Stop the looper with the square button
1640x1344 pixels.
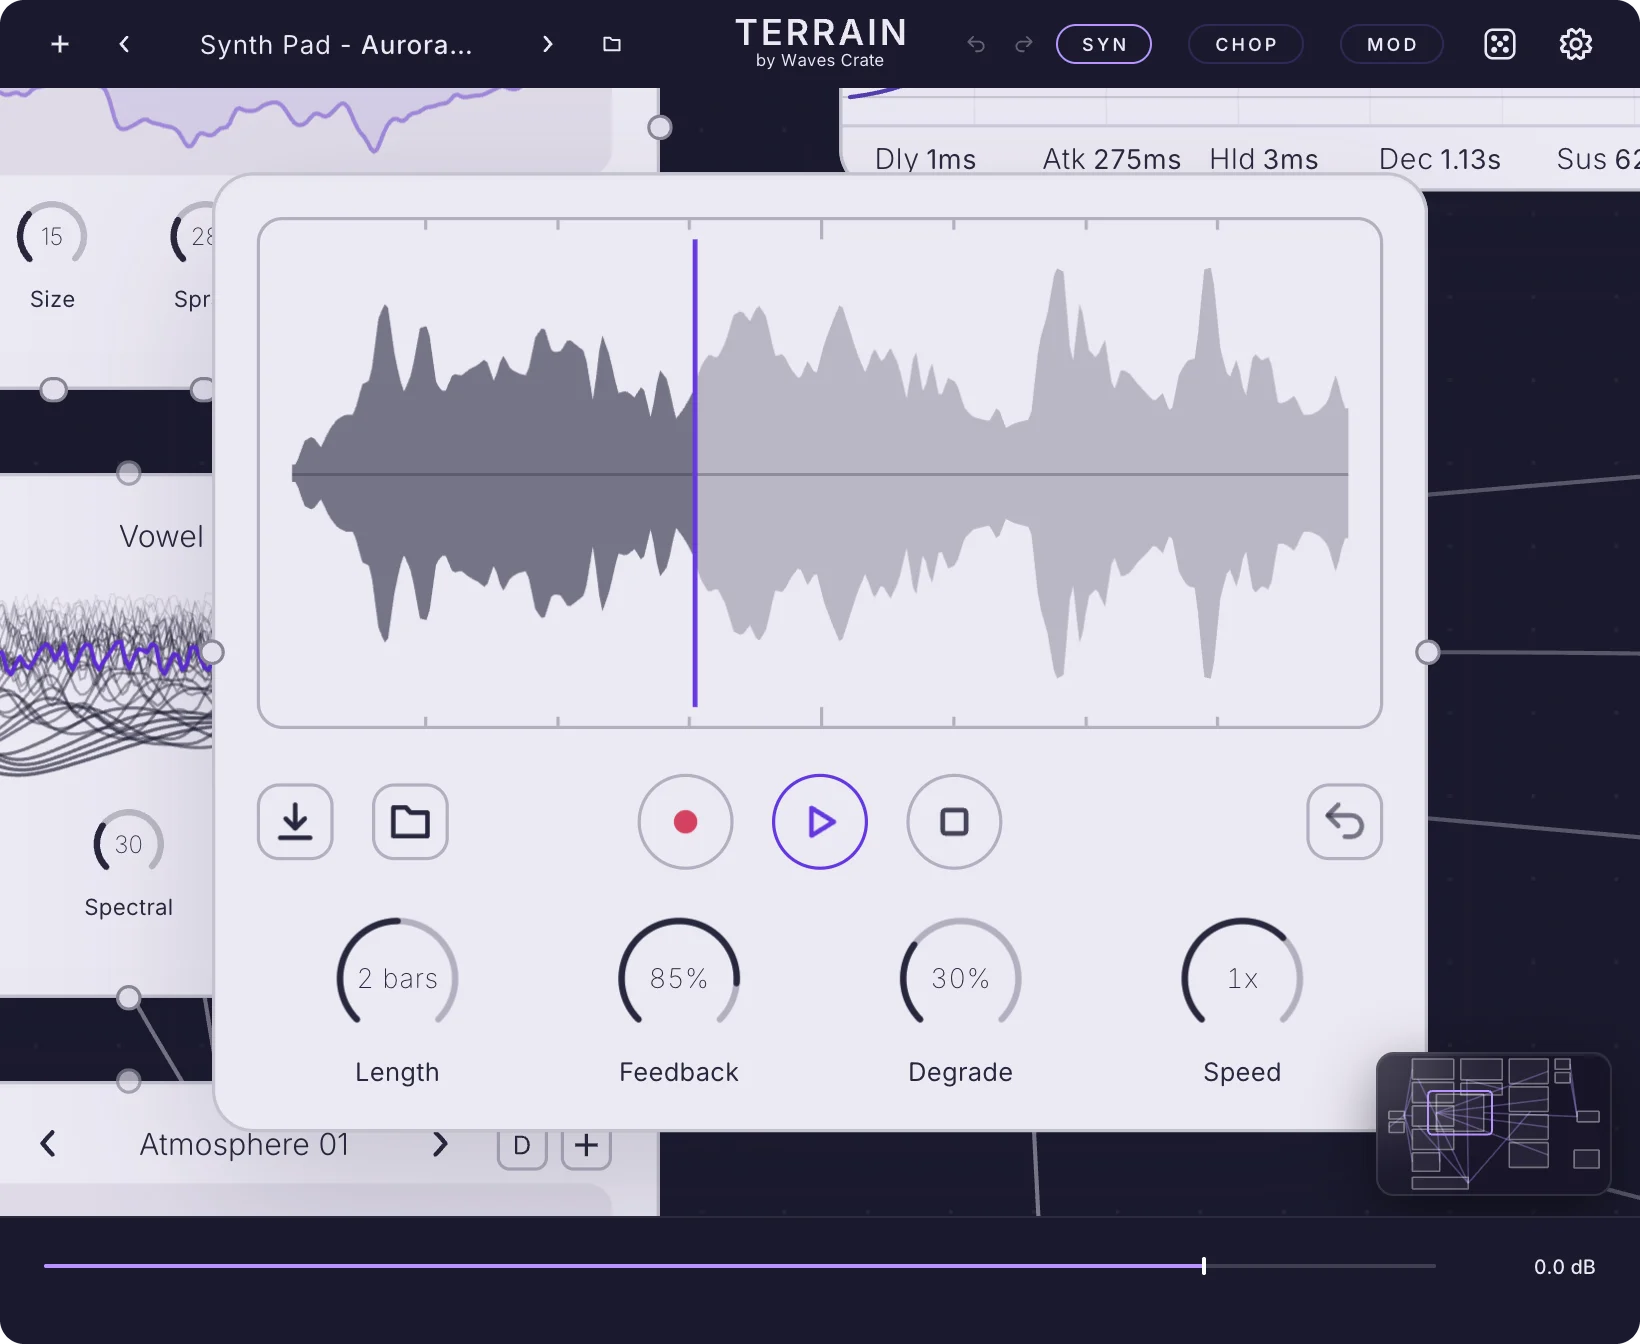tap(954, 822)
